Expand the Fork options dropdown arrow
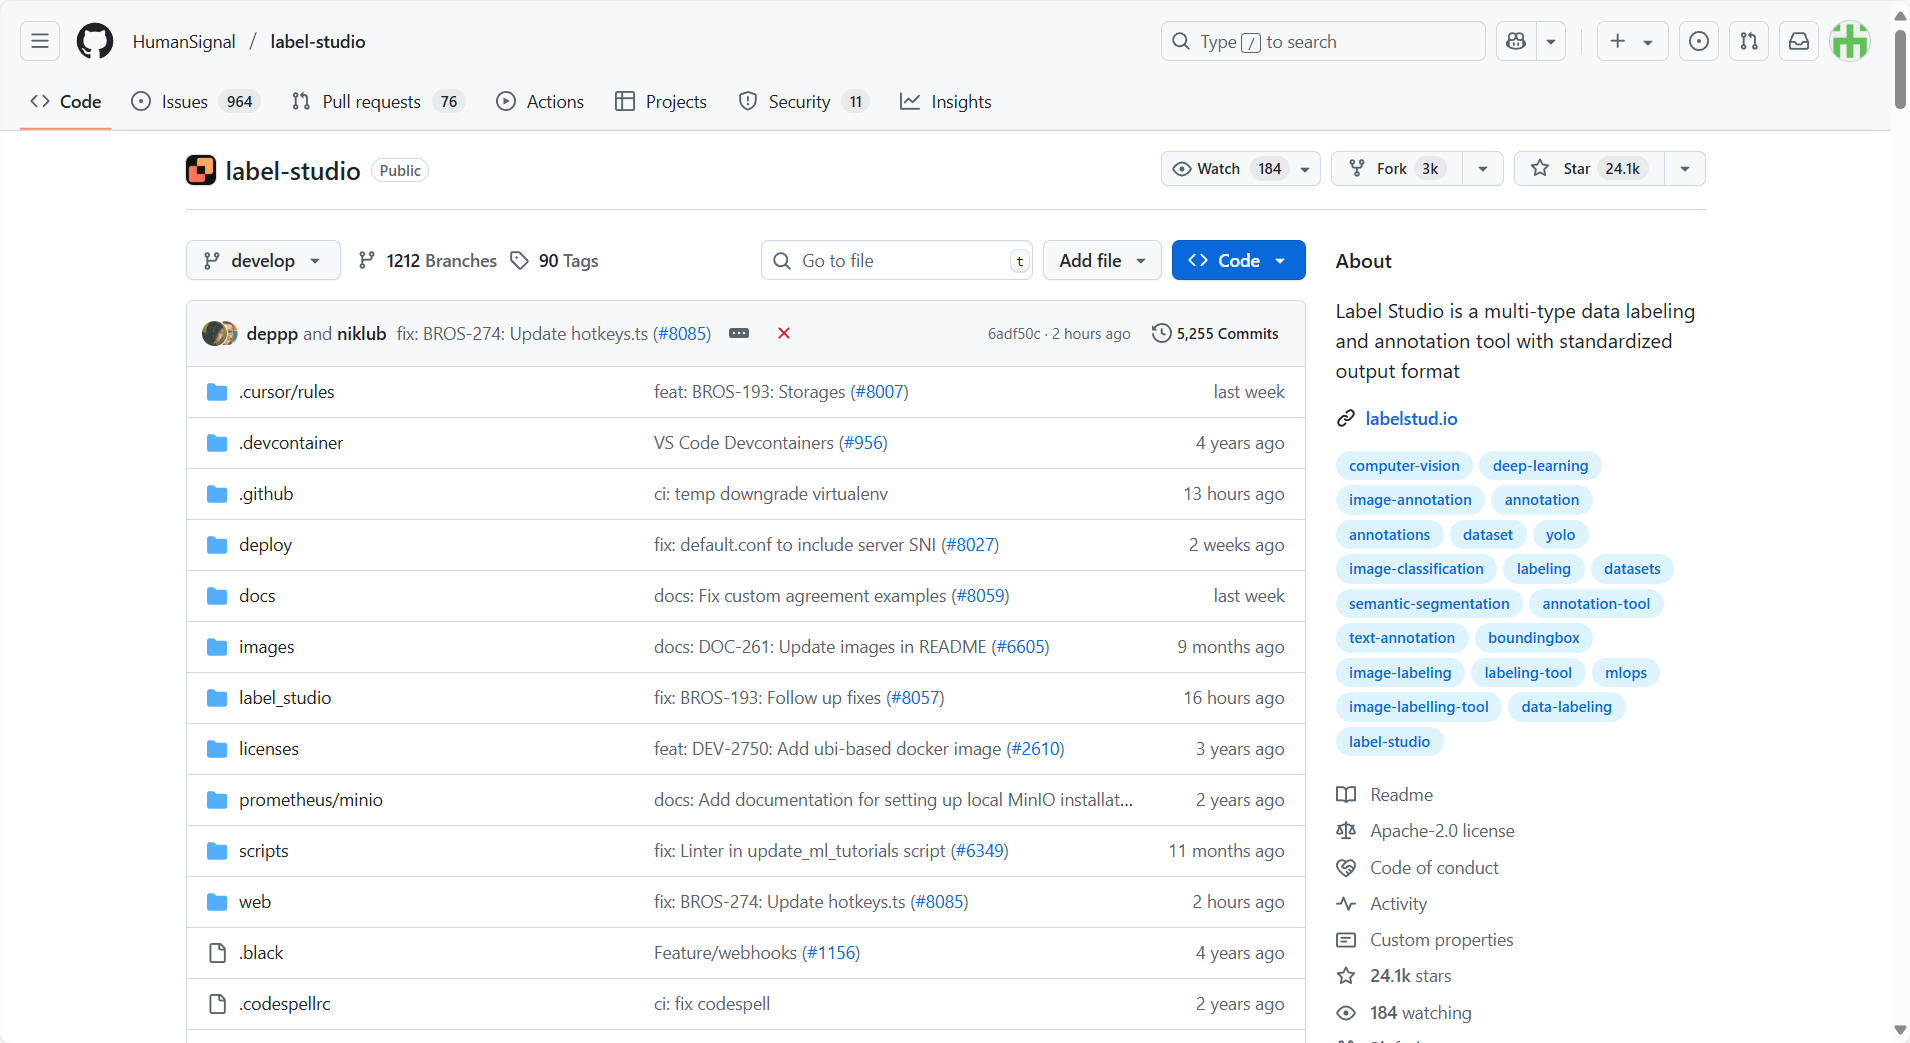Image resolution: width=1910 pixels, height=1043 pixels. [1482, 168]
